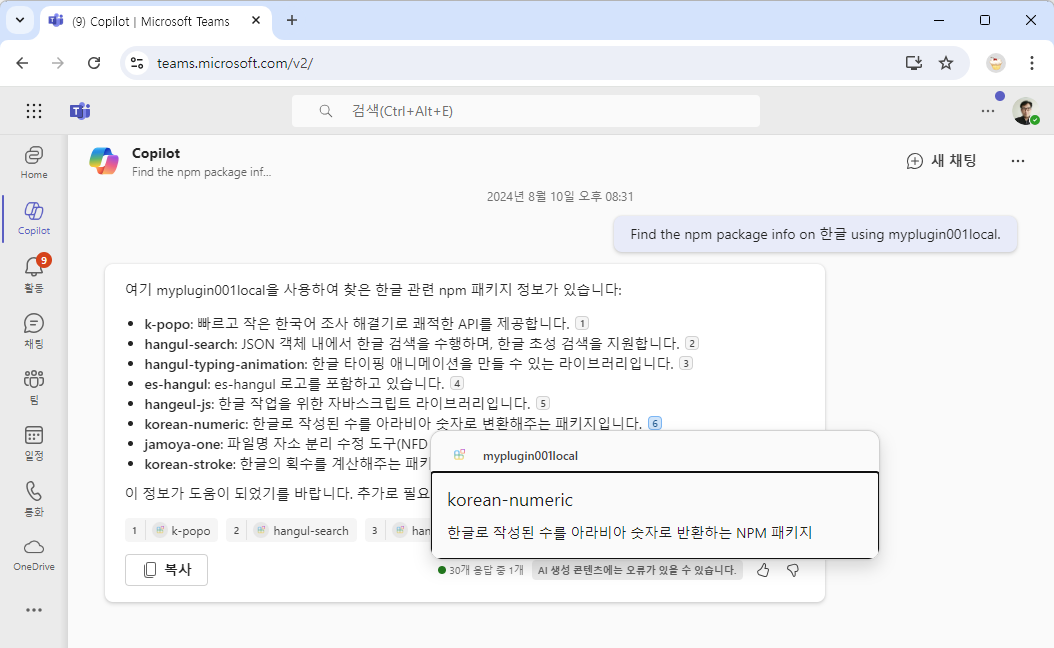Open the 팀 teams section
The height and width of the screenshot is (648, 1054).
coord(34,387)
